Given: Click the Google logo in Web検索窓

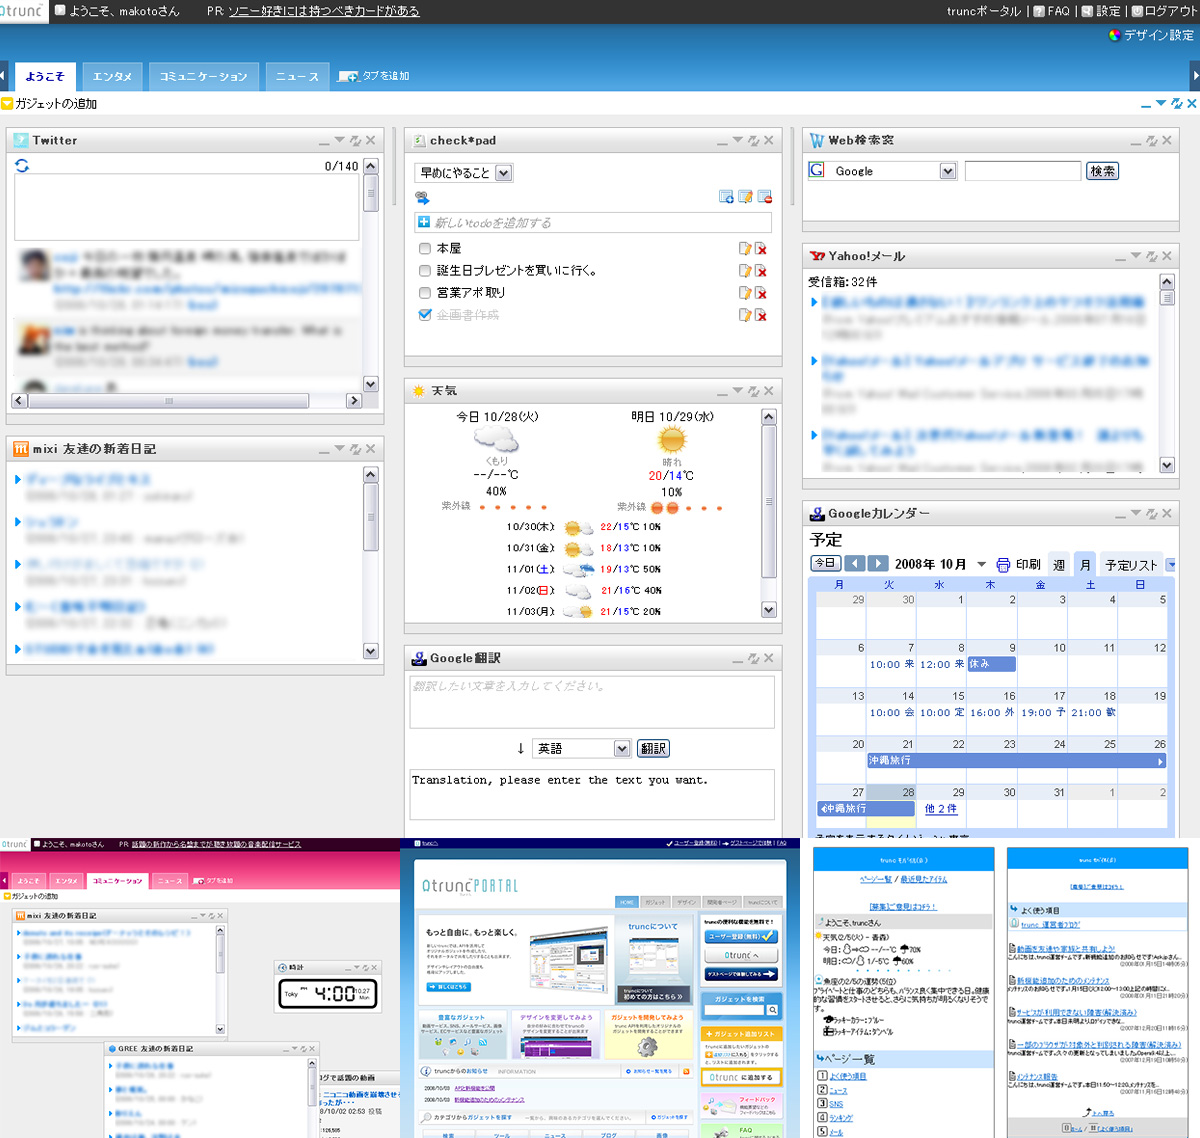Looking at the screenshot, I should (x=817, y=170).
